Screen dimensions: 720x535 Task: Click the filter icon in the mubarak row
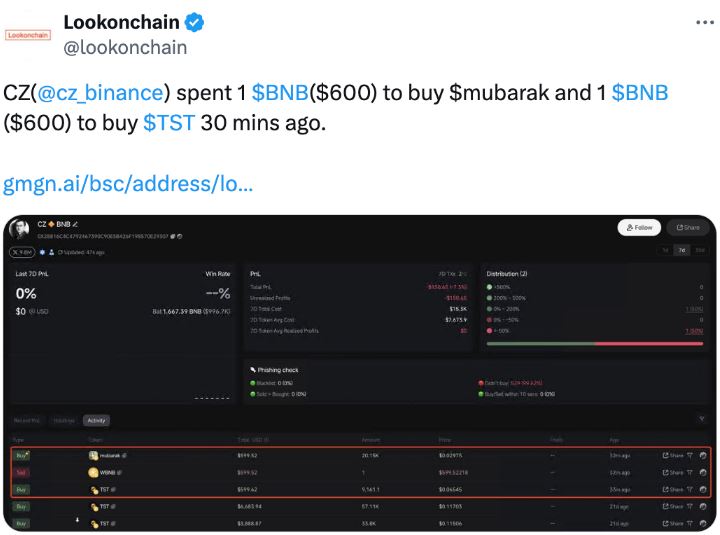690,455
